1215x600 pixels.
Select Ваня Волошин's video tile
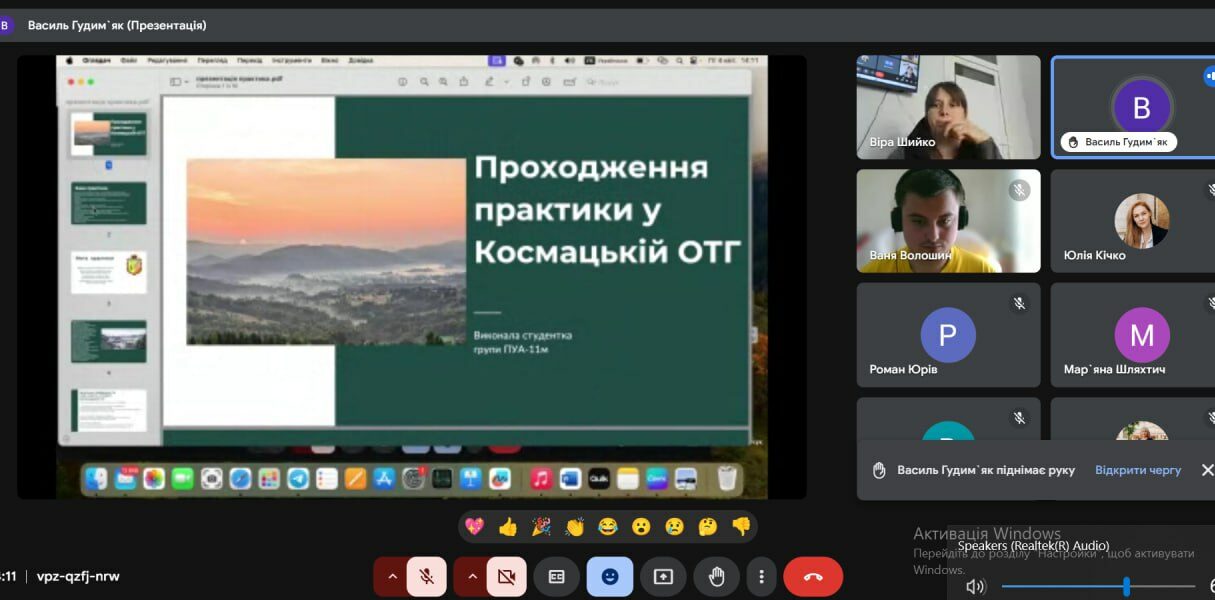click(948, 220)
